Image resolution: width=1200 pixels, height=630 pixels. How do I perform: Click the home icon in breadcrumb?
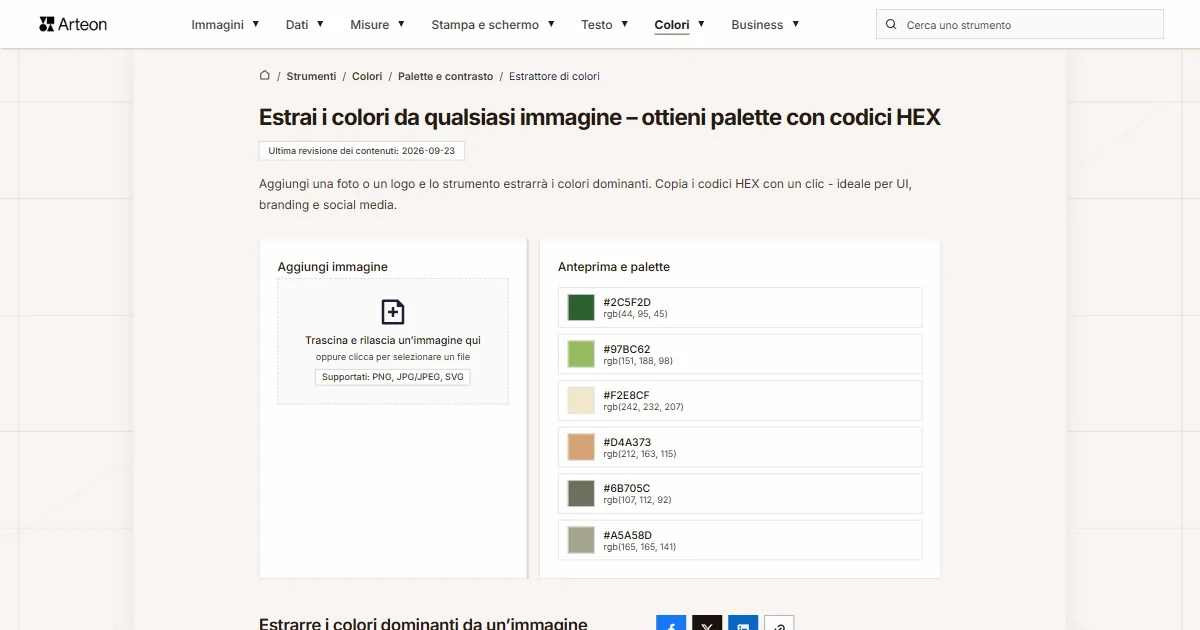[x=265, y=75]
